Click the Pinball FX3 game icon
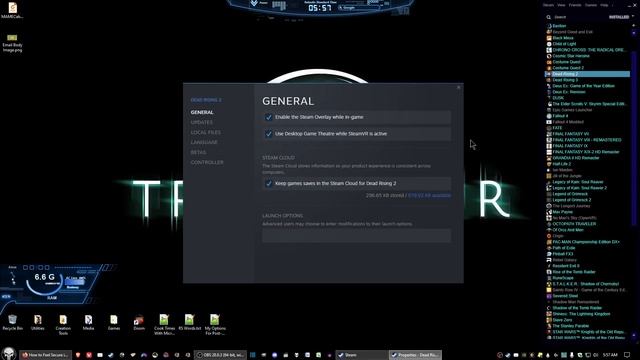Image resolution: width=640 pixels, height=360 pixels. point(549,254)
